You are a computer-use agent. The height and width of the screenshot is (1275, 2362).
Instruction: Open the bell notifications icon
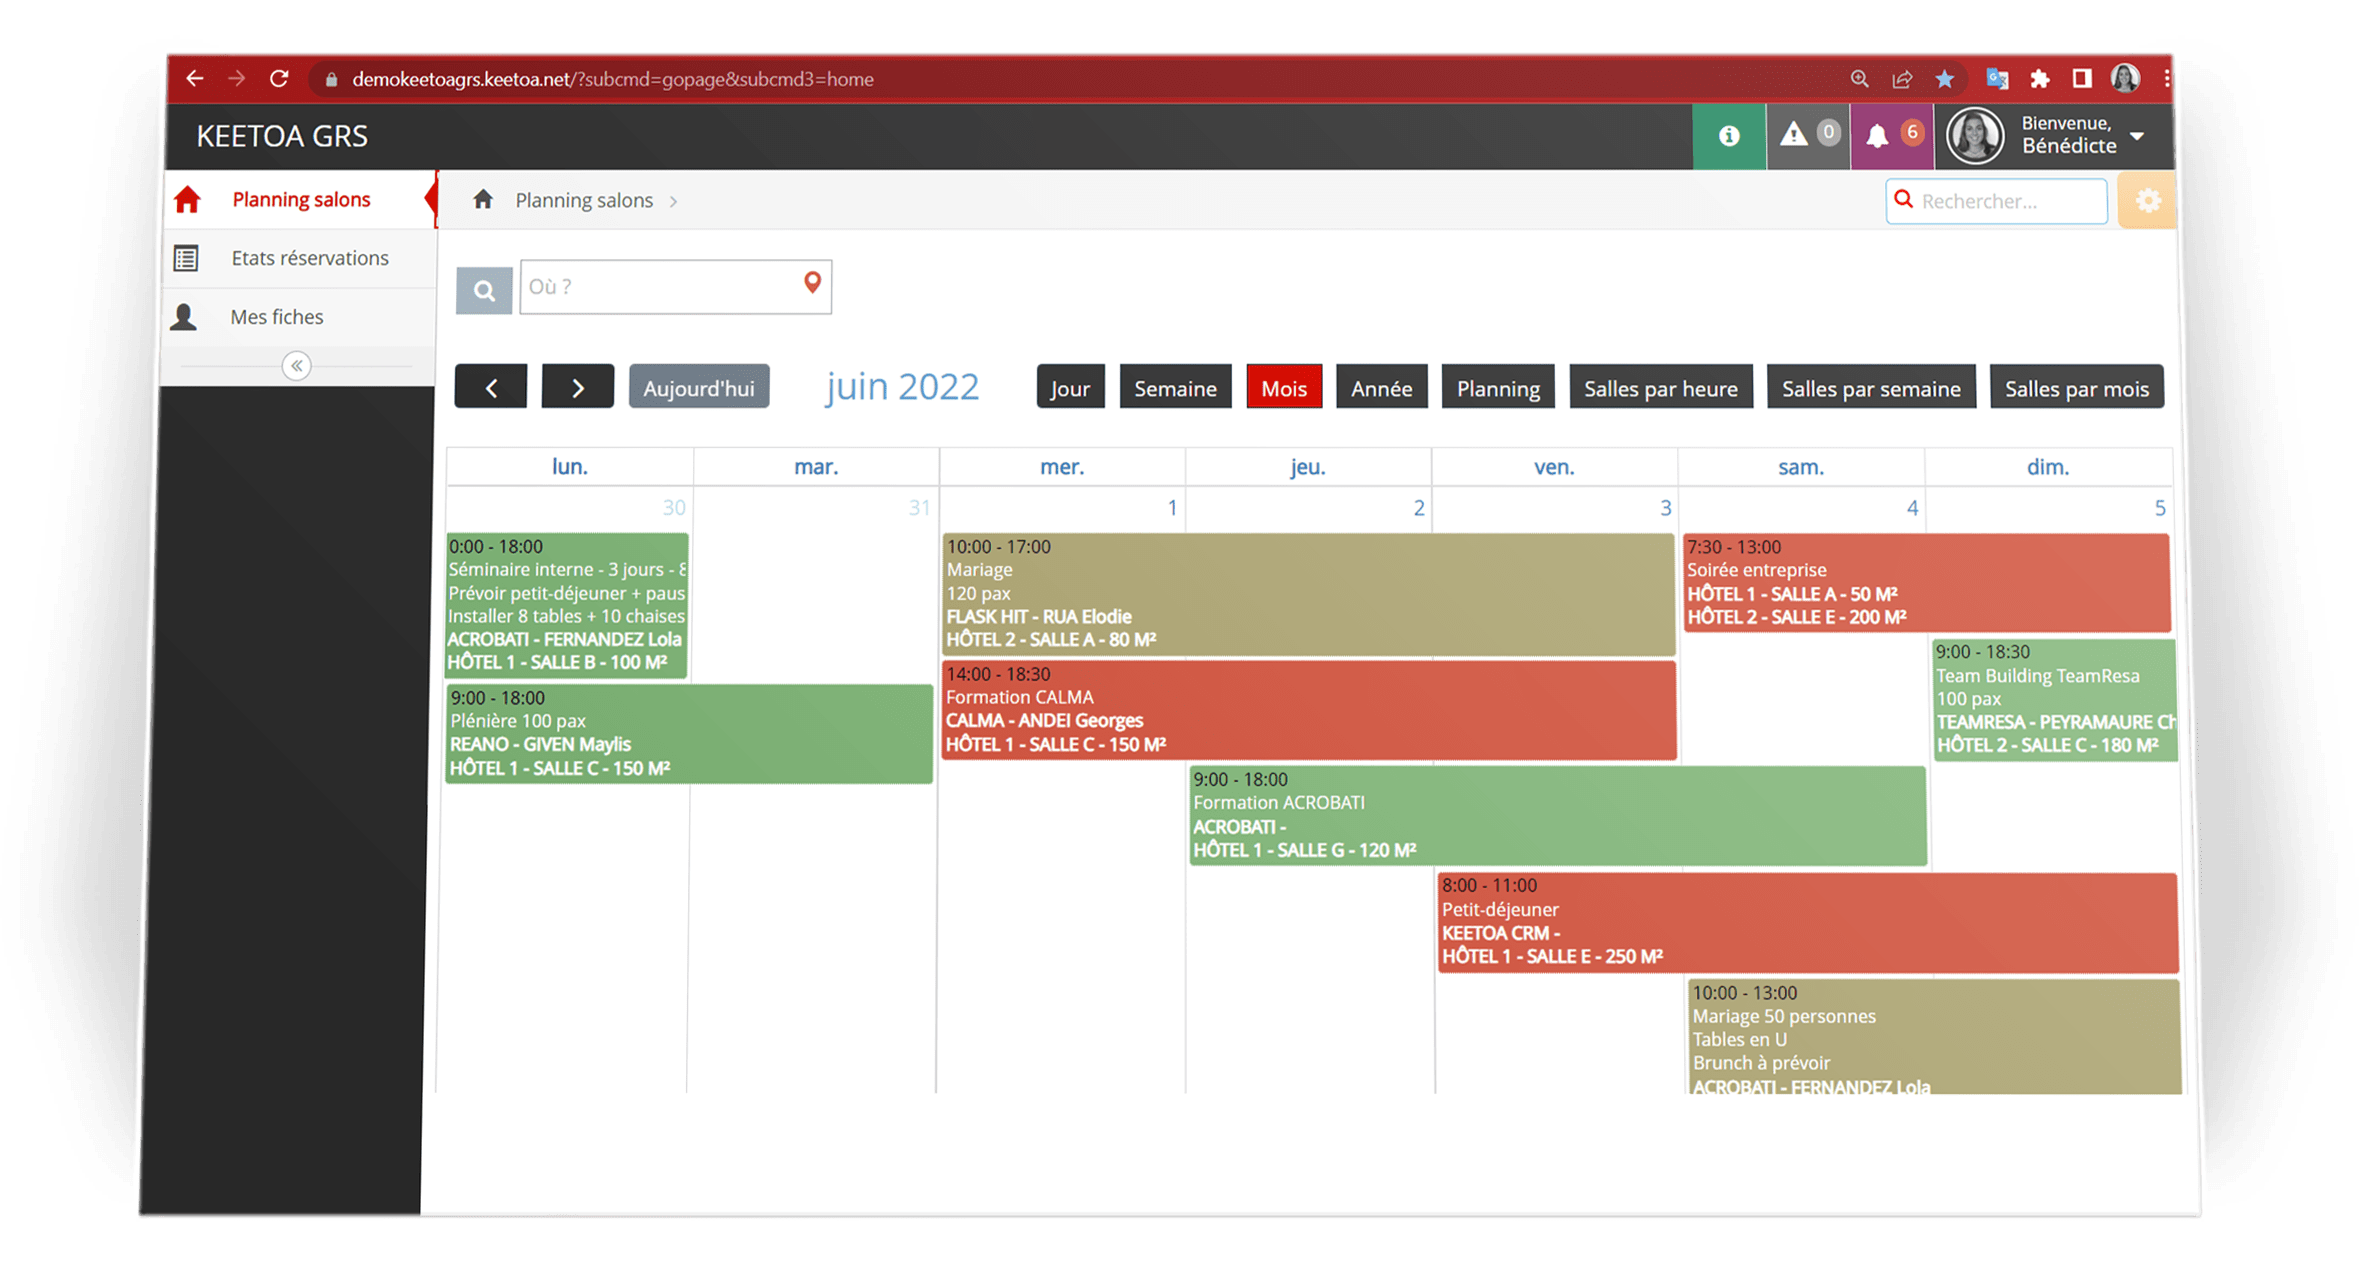click(1877, 136)
